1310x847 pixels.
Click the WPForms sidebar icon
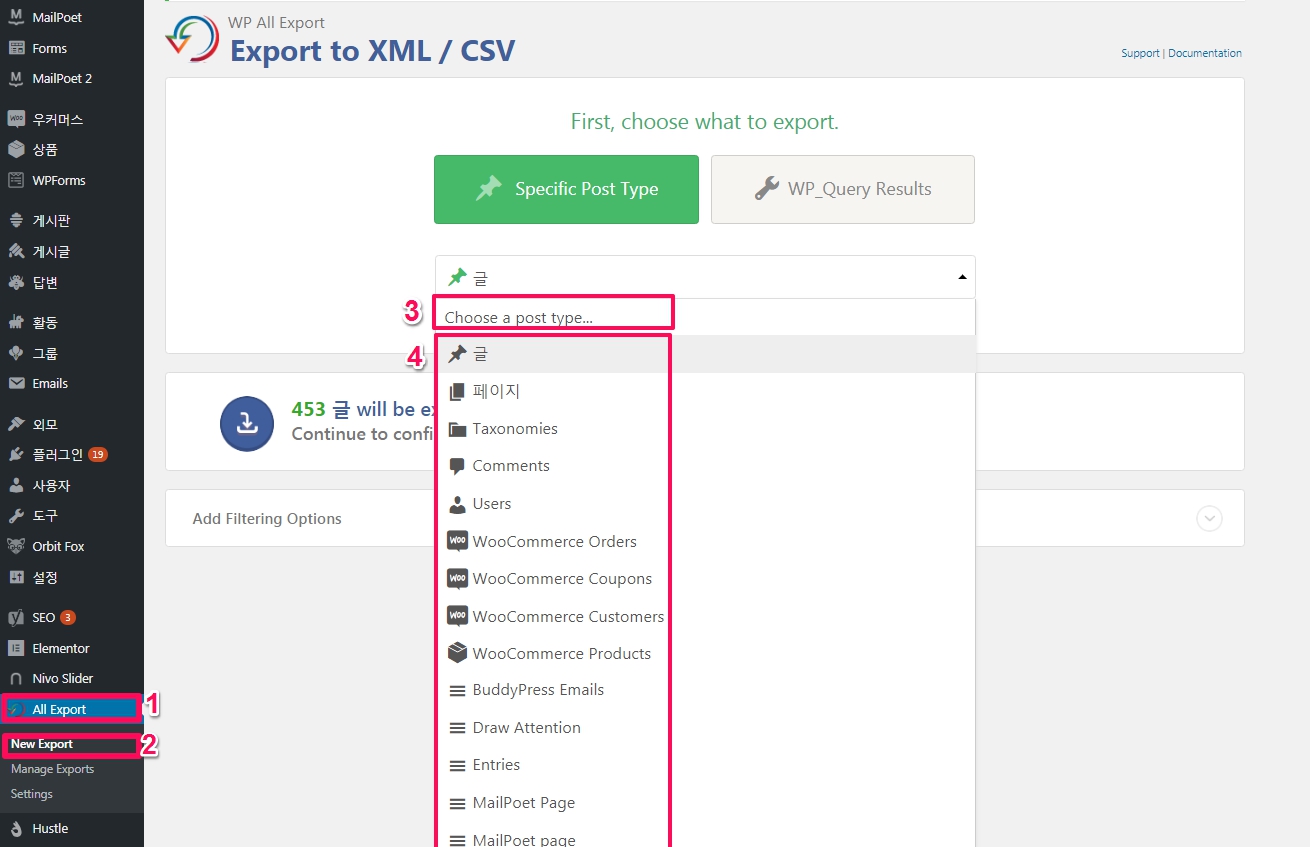pos(16,180)
